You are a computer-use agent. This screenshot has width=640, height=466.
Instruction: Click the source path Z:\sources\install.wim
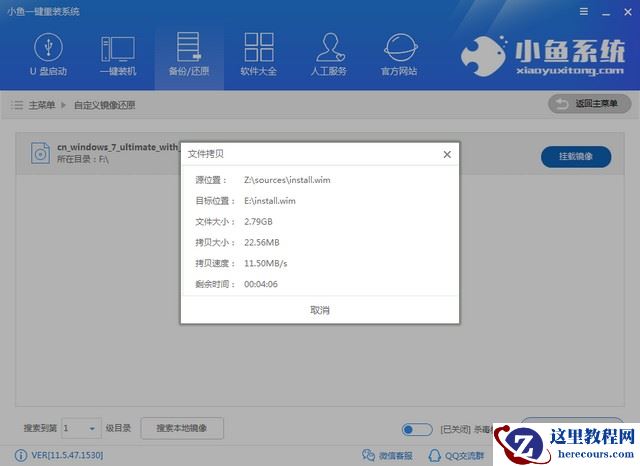[287, 180]
